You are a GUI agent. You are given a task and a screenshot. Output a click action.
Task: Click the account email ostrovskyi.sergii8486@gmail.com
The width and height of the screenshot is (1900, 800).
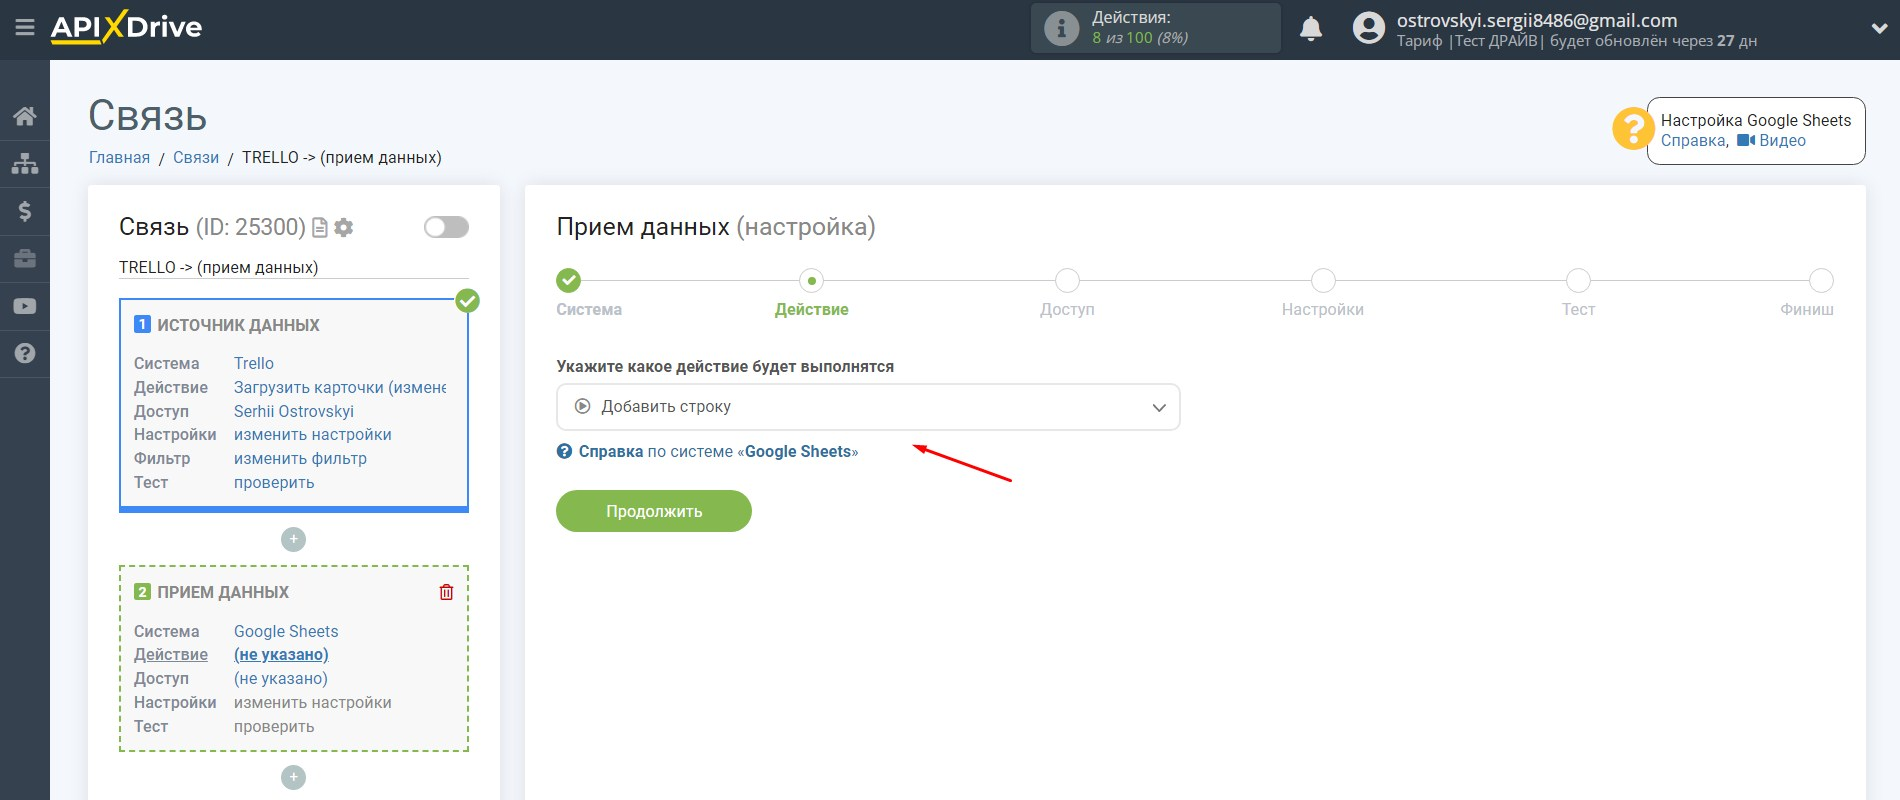click(x=1537, y=20)
